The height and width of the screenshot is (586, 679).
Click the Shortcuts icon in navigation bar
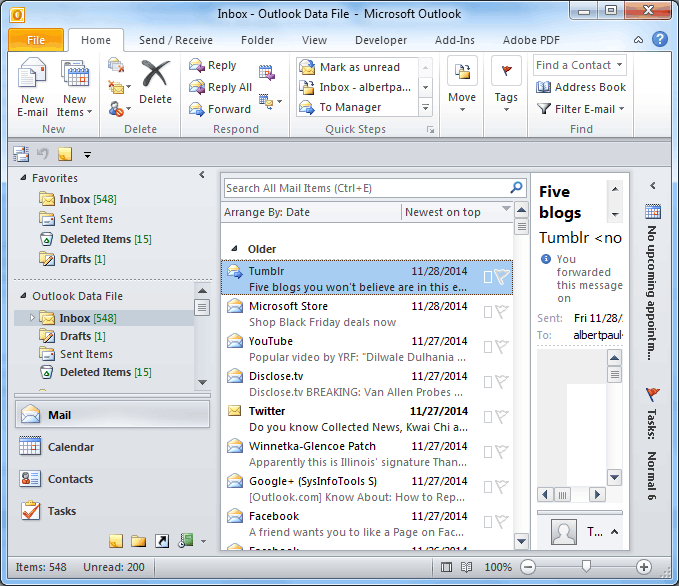point(162,541)
